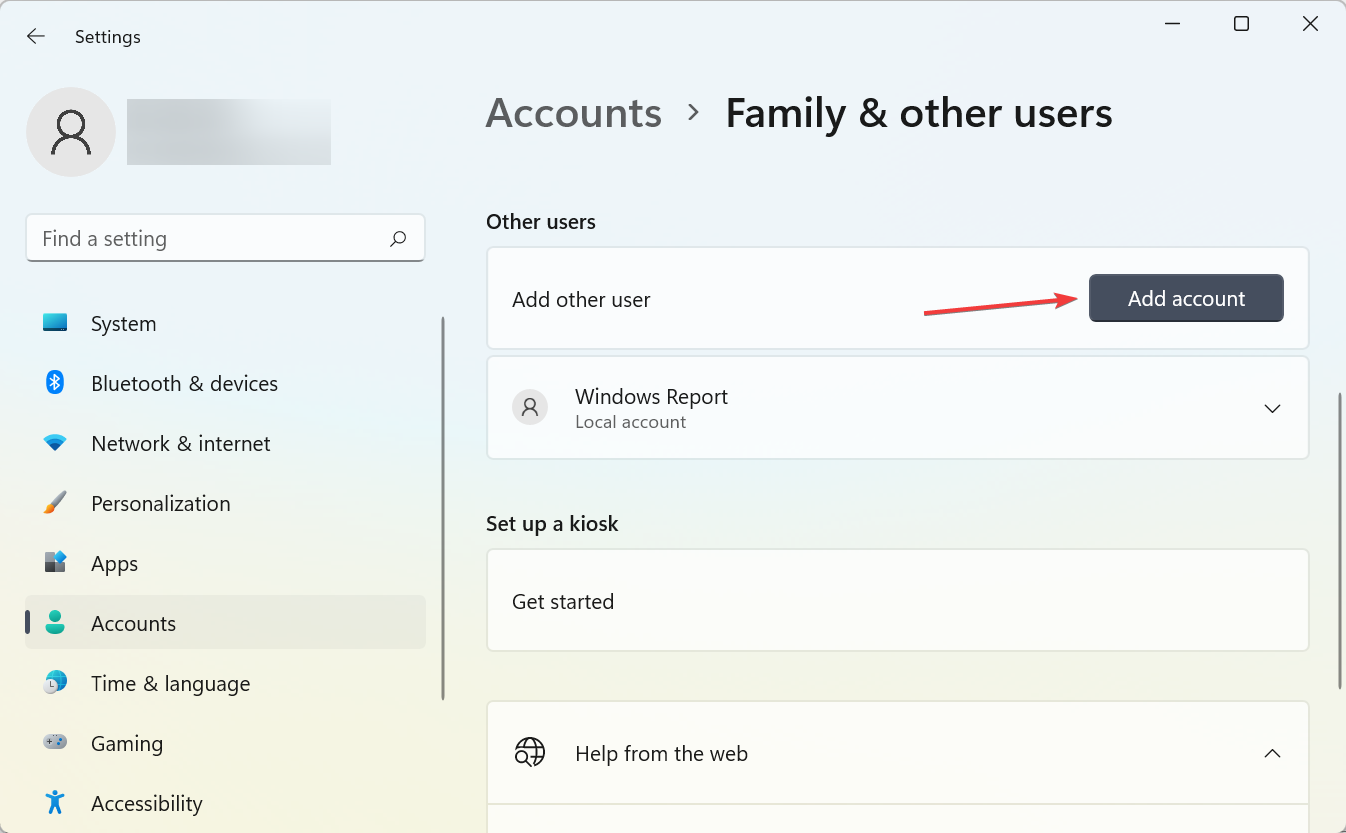Screen dimensions: 1346x833
Task: Minimize the Settings window
Action: pyautogui.click(x=1173, y=24)
